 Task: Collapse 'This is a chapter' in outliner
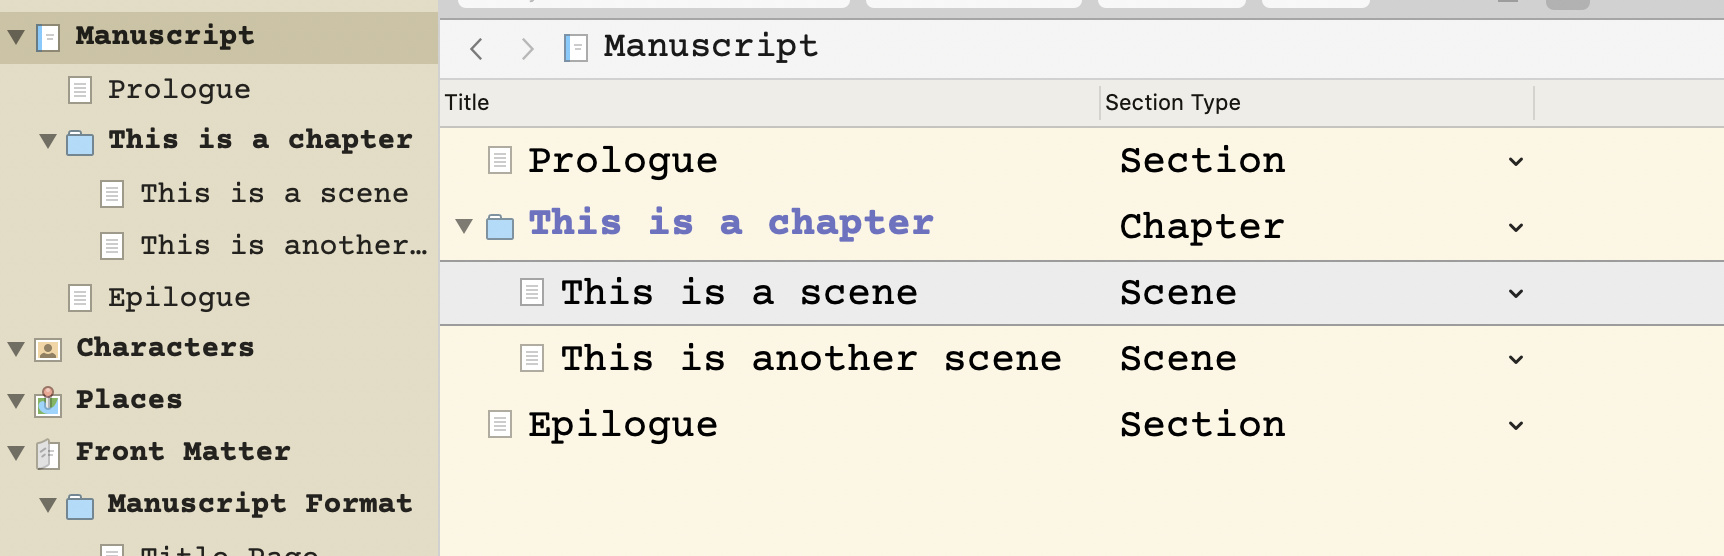pos(464,226)
